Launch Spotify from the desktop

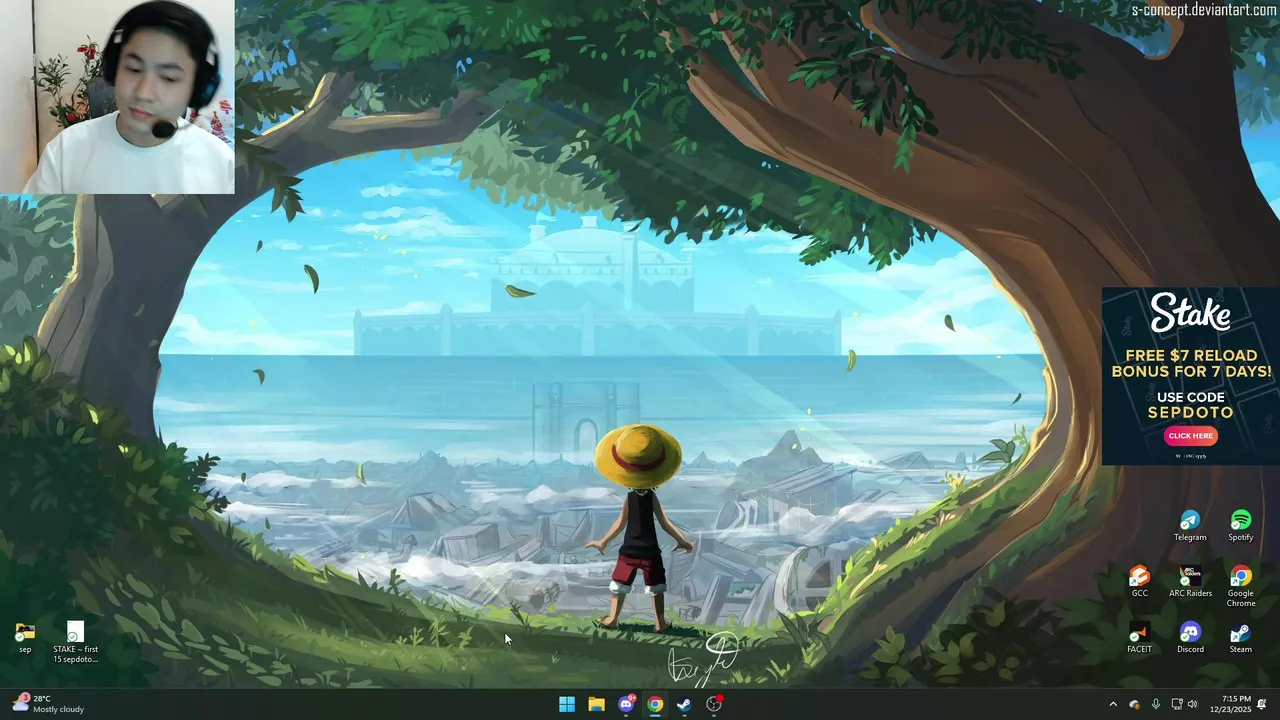[x=1241, y=525]
